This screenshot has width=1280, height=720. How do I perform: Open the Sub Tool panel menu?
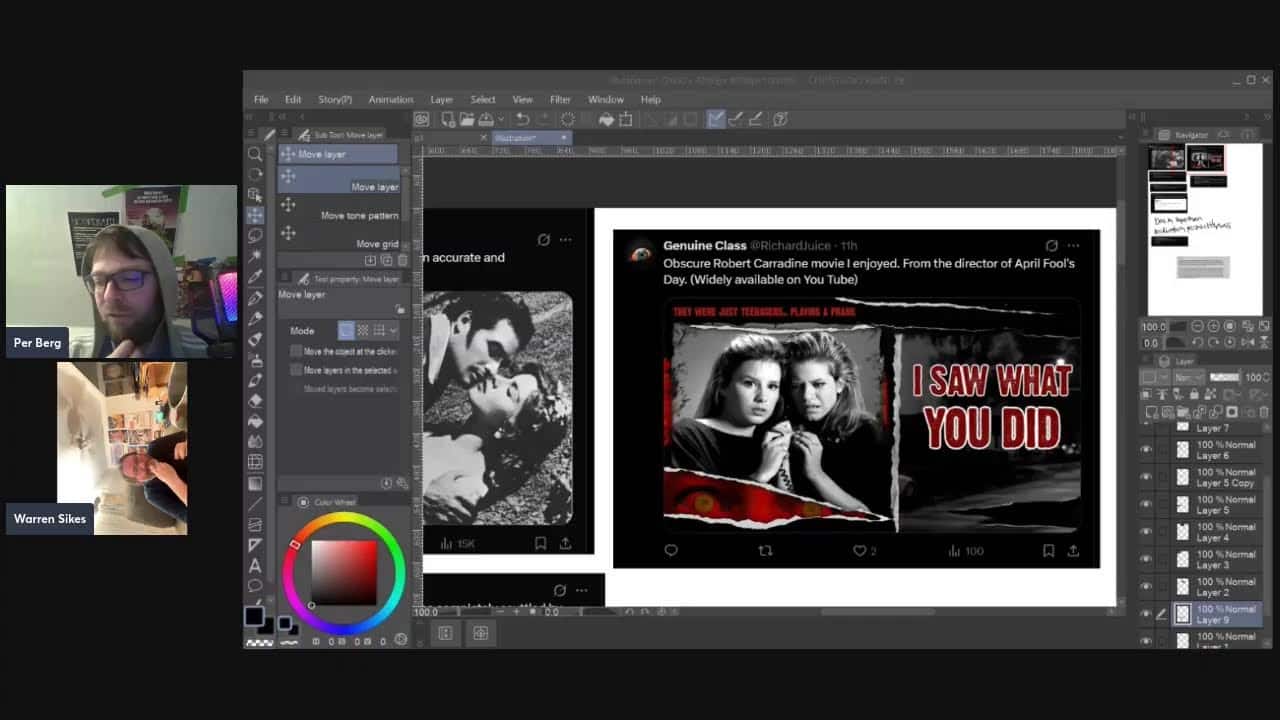pyautogui.click(x=285, y=134)
